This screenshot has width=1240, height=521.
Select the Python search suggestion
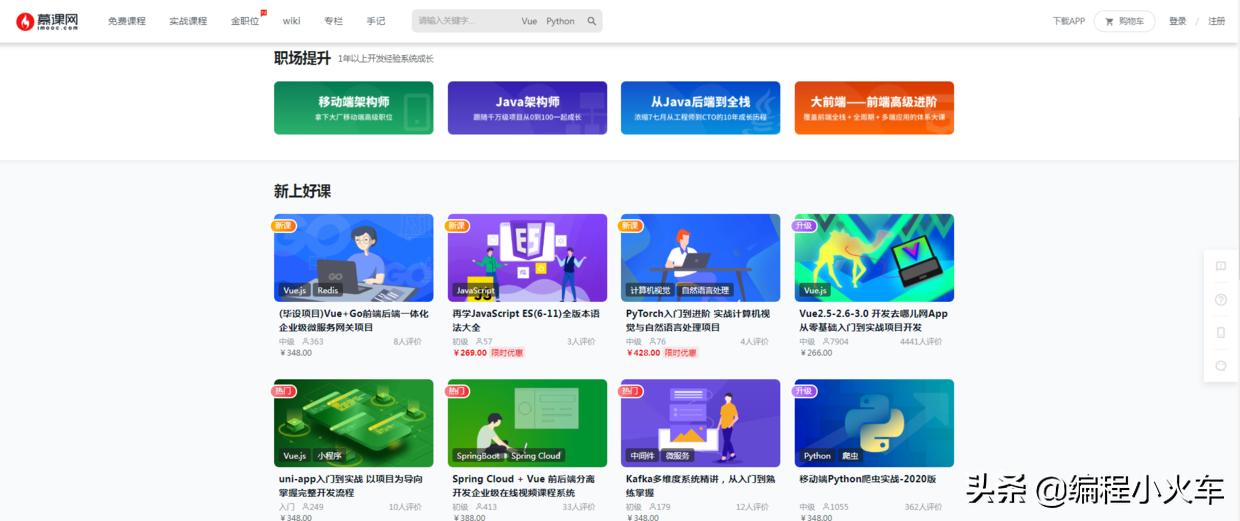pos(560,21)
